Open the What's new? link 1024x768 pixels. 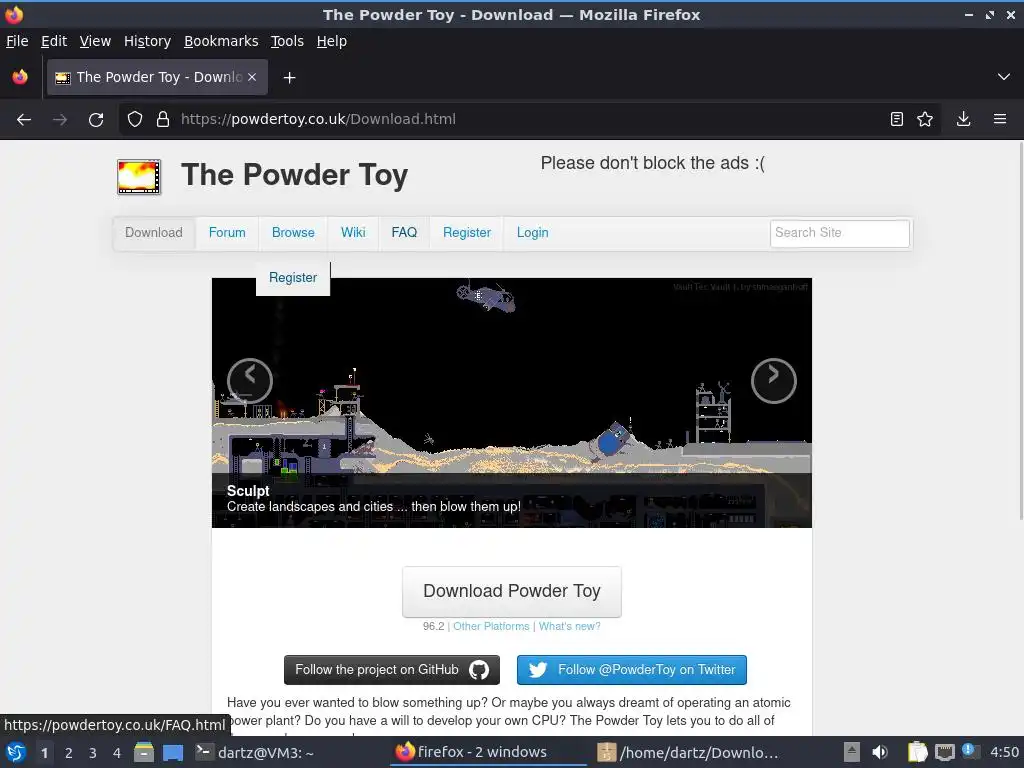pos(569,626)
